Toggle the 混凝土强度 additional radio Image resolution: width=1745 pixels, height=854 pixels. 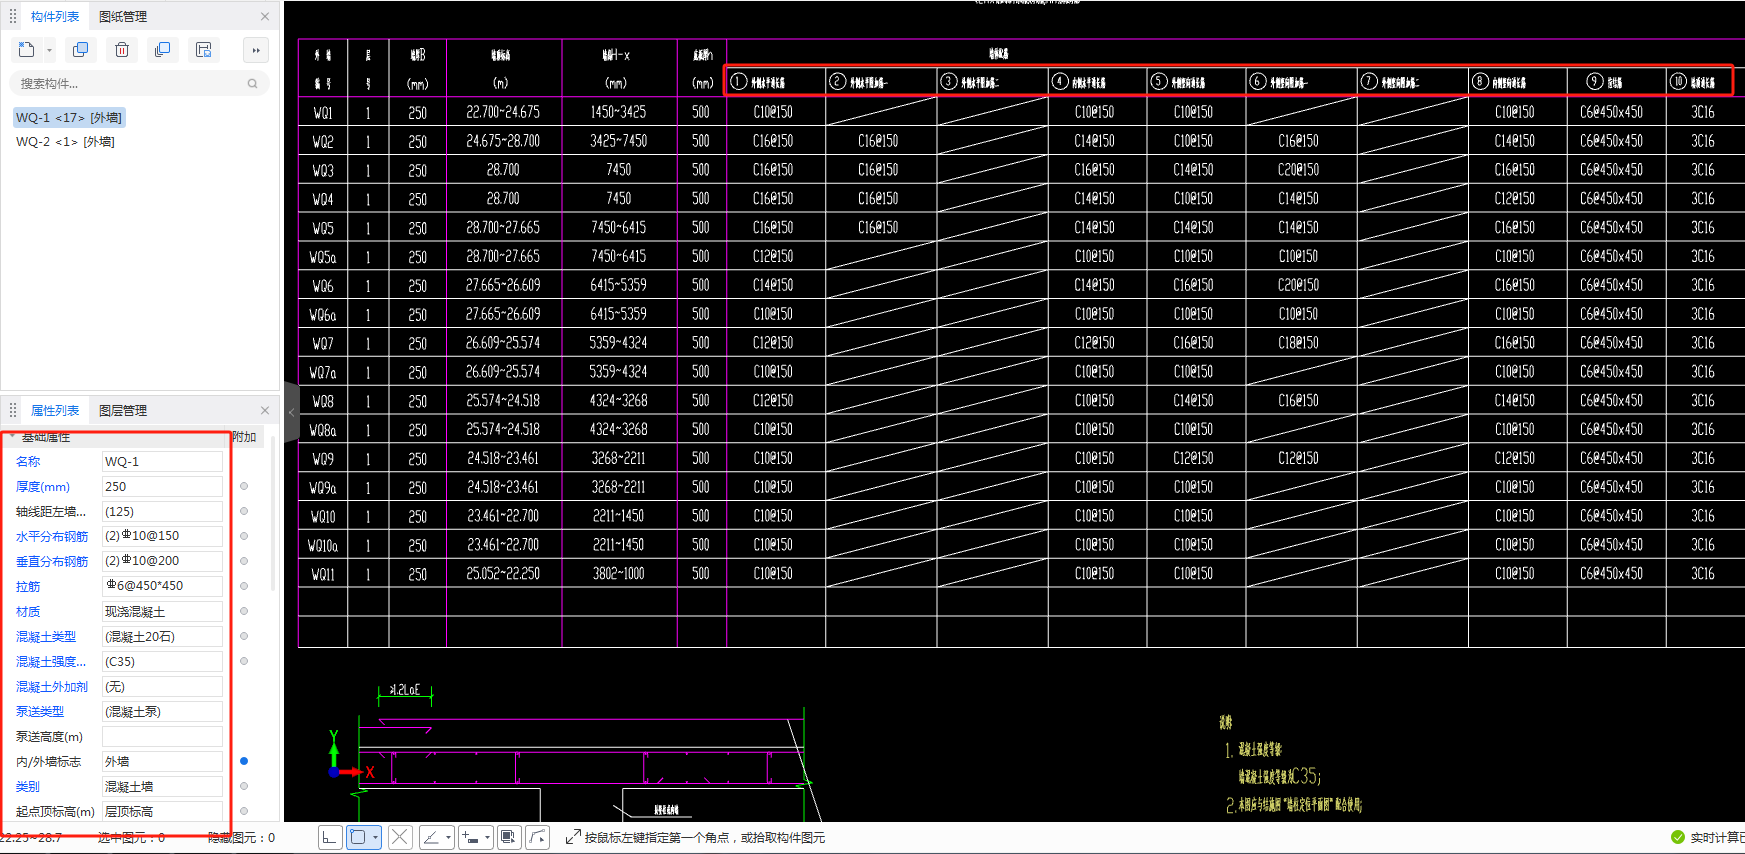244,662
